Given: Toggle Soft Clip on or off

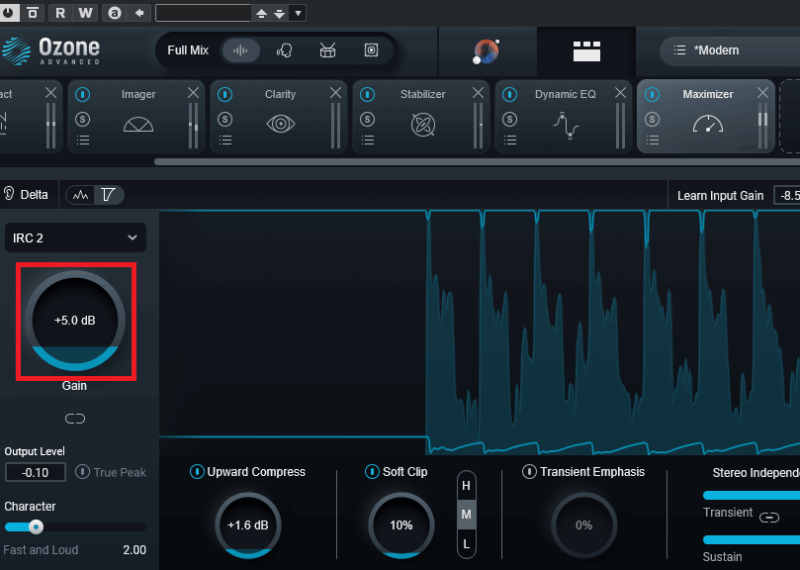Looking at the screenshot, I should point(372,472).
